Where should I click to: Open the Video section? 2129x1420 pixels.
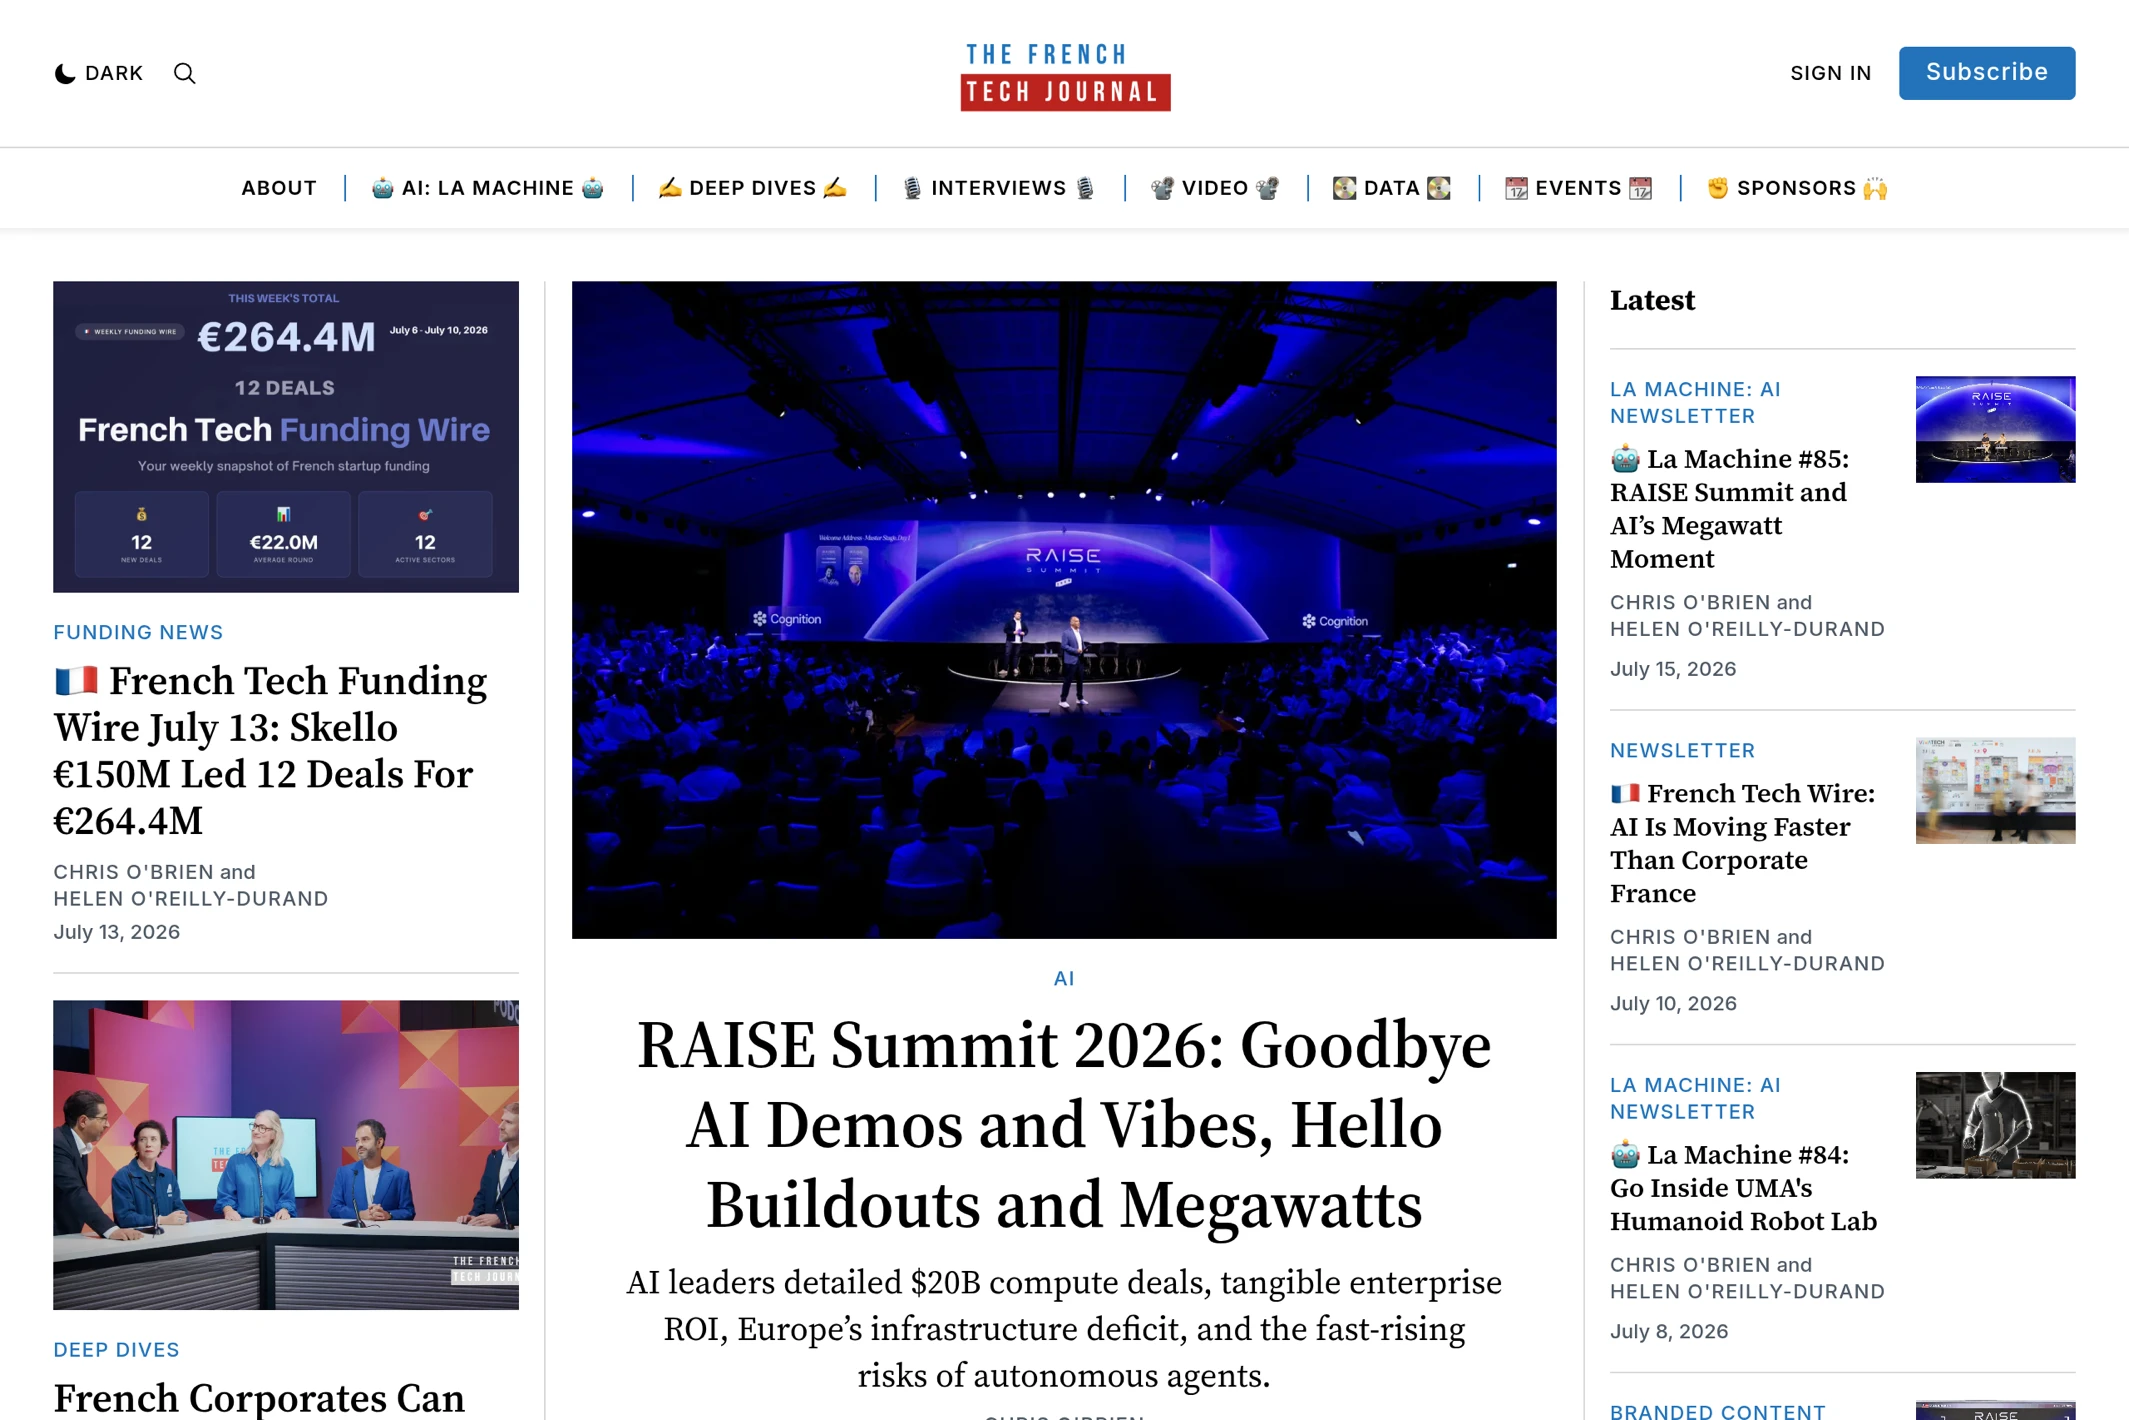click(x=1215, y=188)
